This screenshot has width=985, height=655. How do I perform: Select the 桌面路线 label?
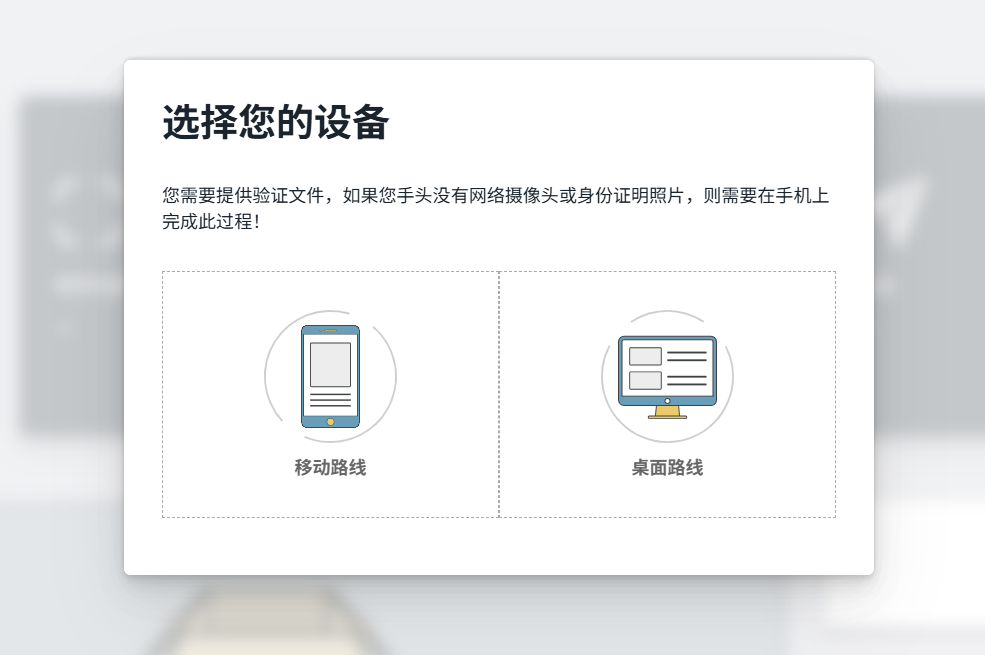click(x=667, y=468)
